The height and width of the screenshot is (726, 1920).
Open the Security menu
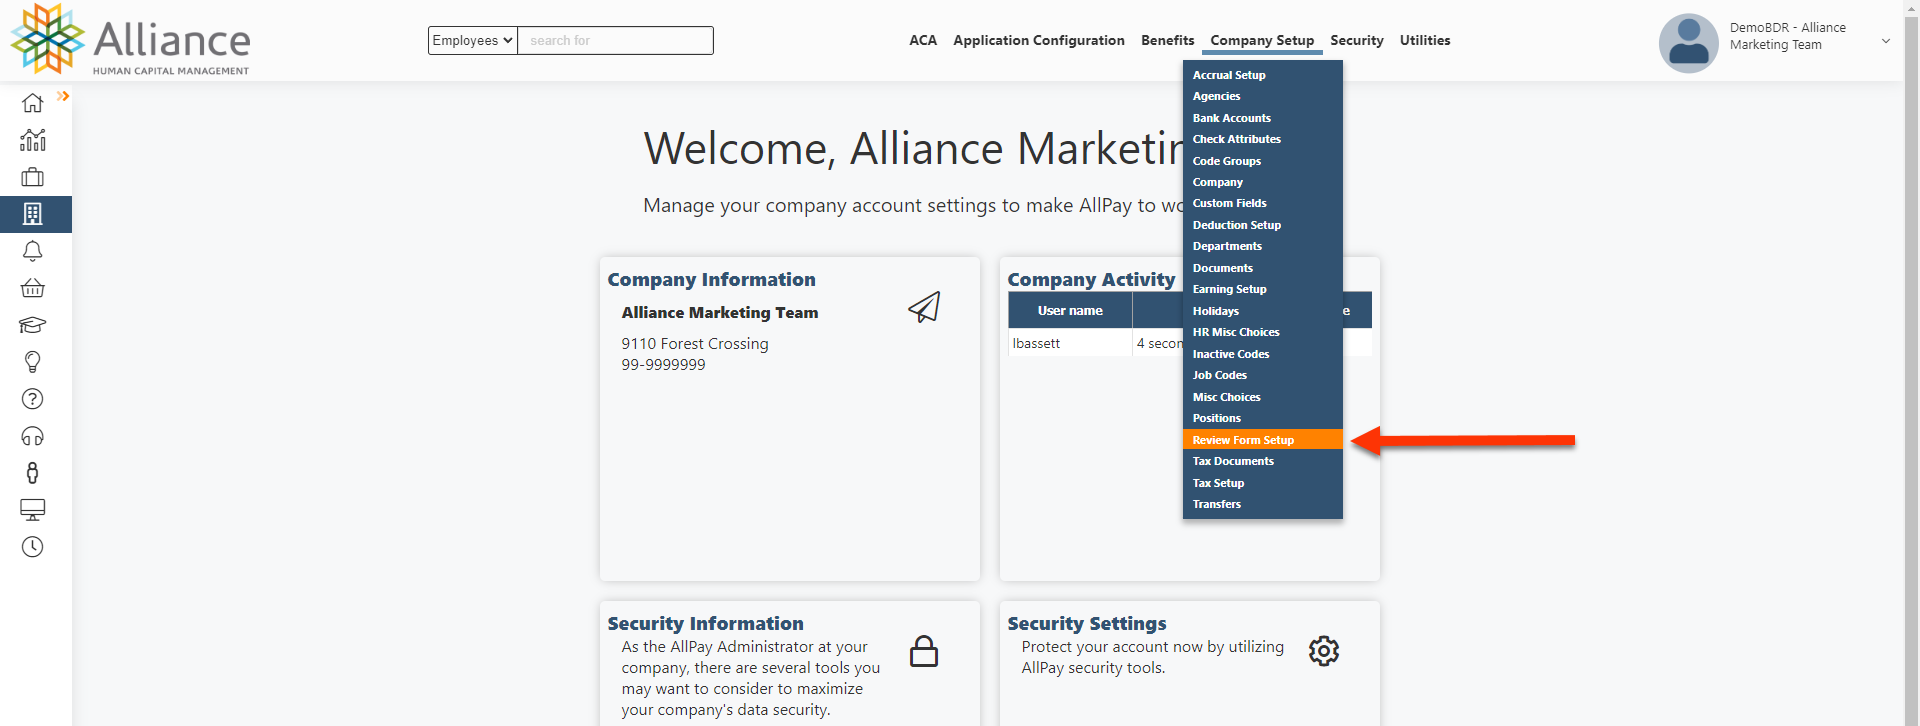(x=1357, y=40)
